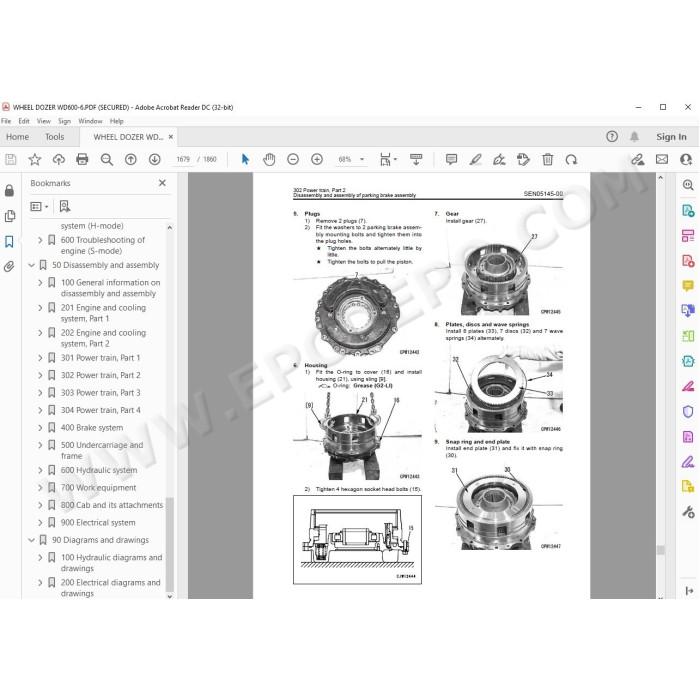
Task: Open notifications bell
Action: (x=634, y=137)
